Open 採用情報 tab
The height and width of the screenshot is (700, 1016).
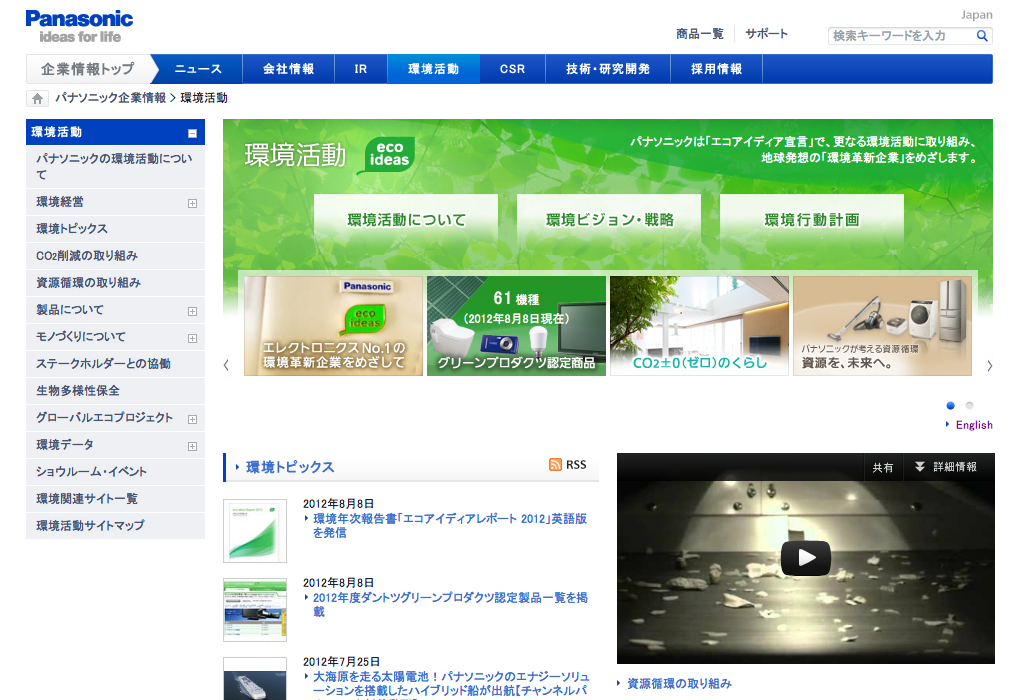tap(716, 69)
